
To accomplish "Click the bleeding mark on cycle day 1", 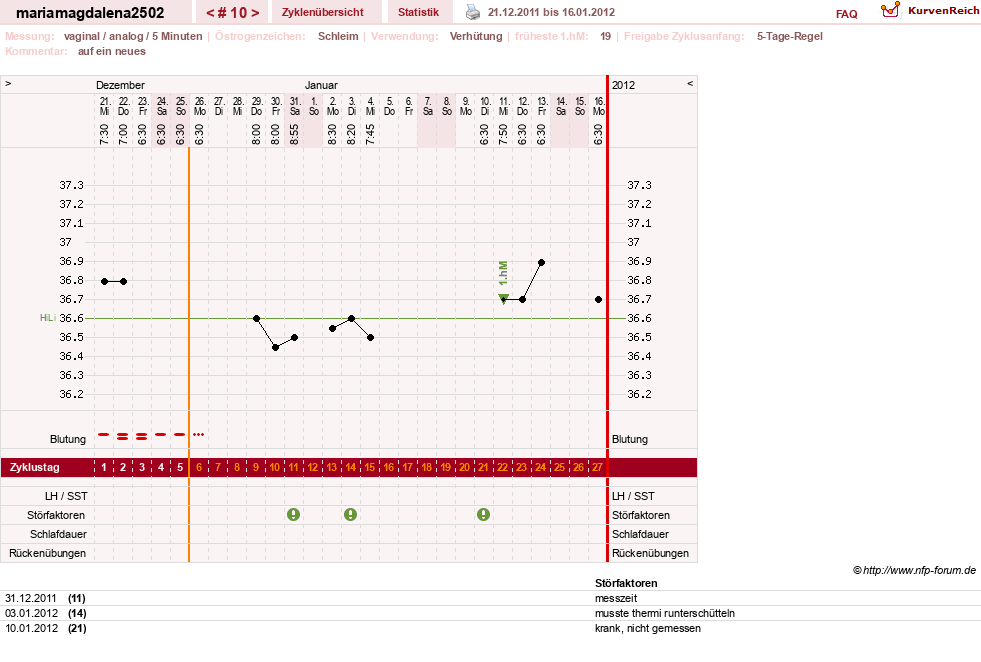I will [x=104, y=434].
